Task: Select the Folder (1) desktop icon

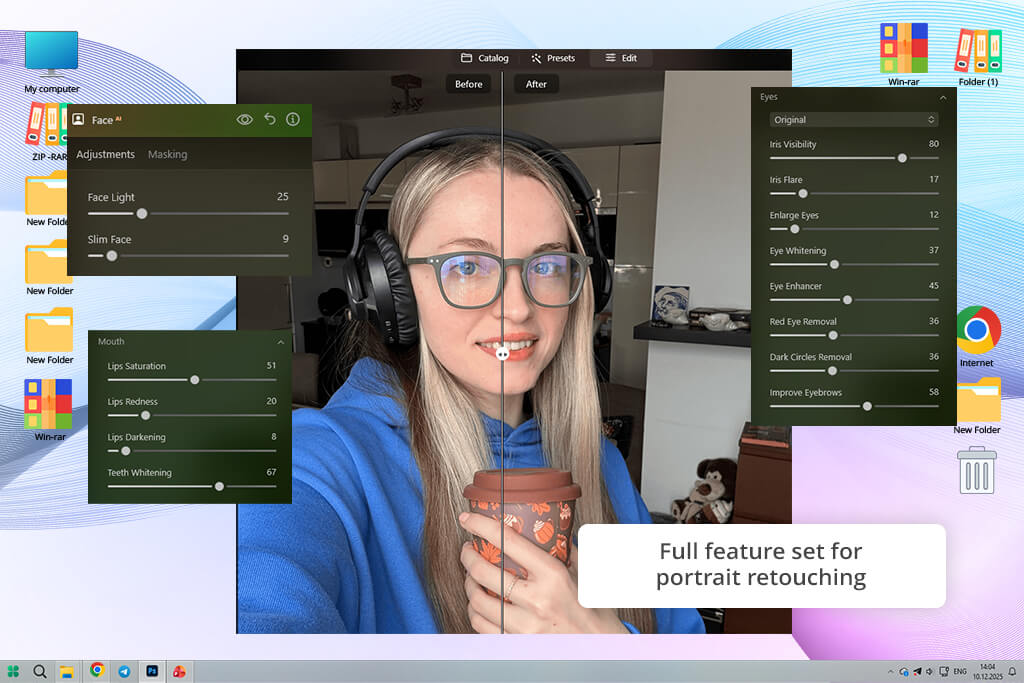Action: point(978,57)
